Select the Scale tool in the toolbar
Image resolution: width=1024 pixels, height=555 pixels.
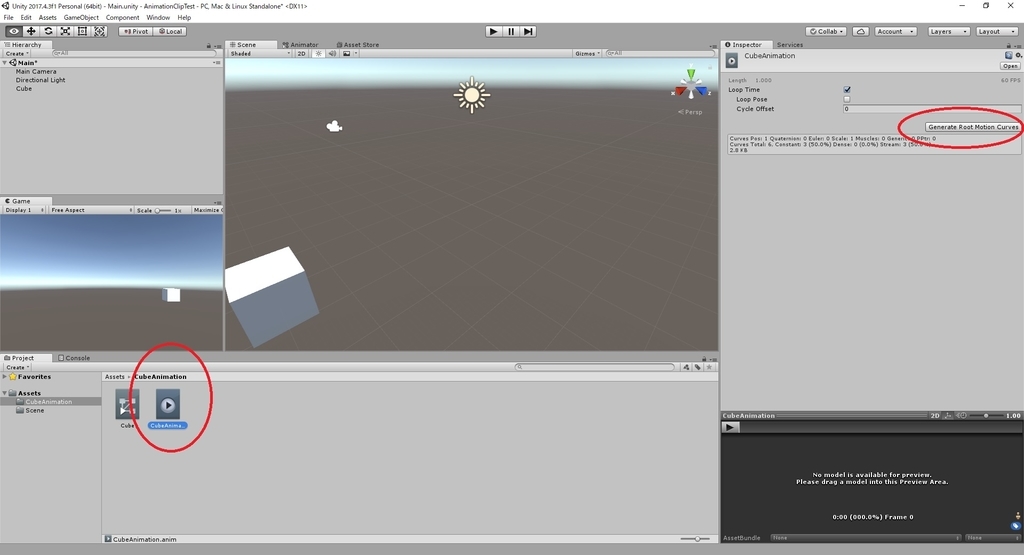pyautogui.click(x=65, y=31)
